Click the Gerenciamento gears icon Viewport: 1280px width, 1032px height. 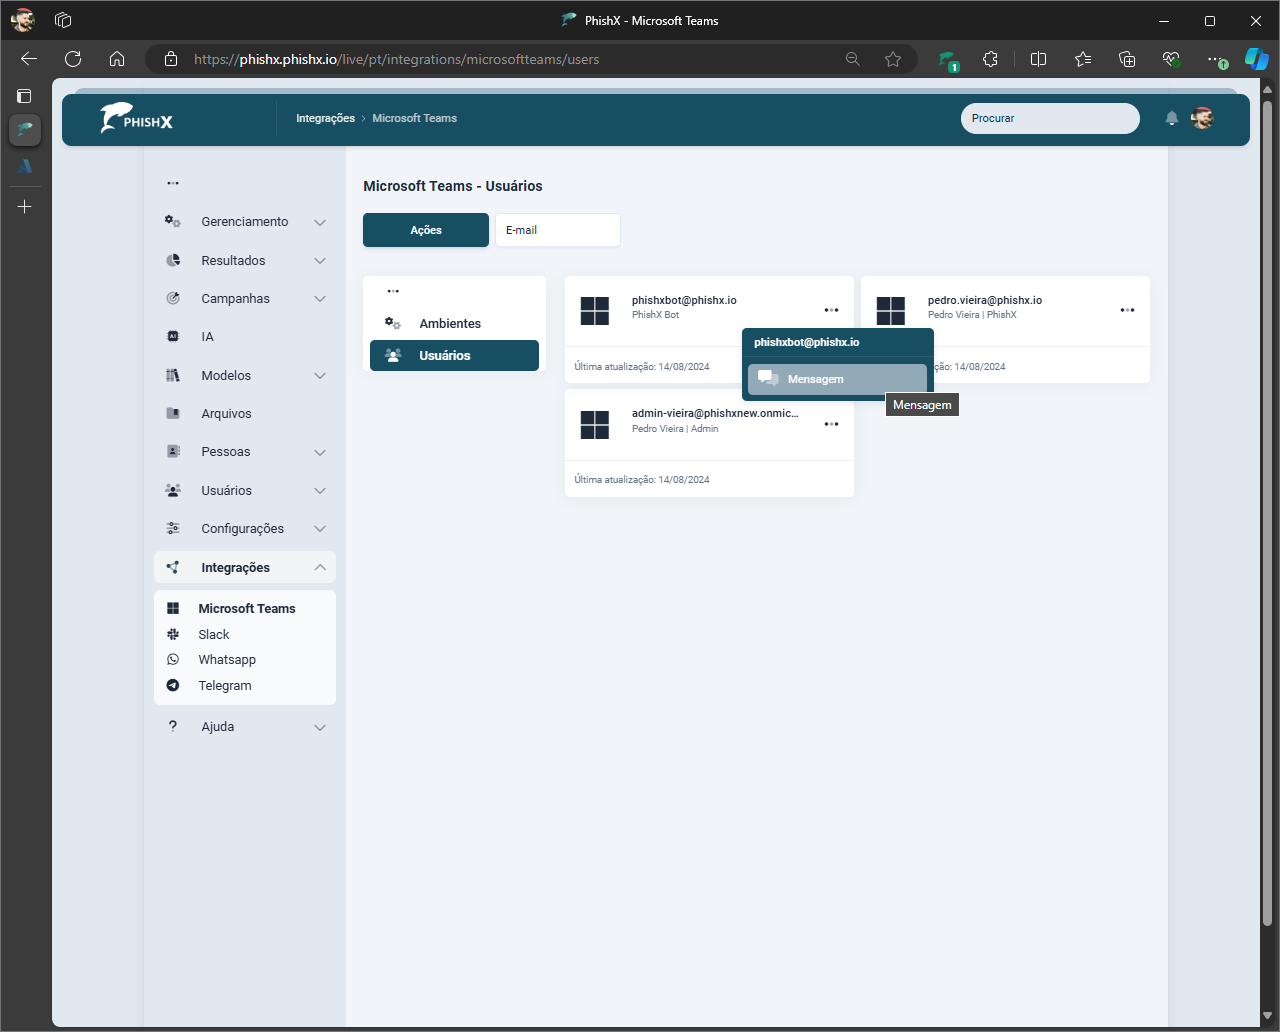[173, 222]
